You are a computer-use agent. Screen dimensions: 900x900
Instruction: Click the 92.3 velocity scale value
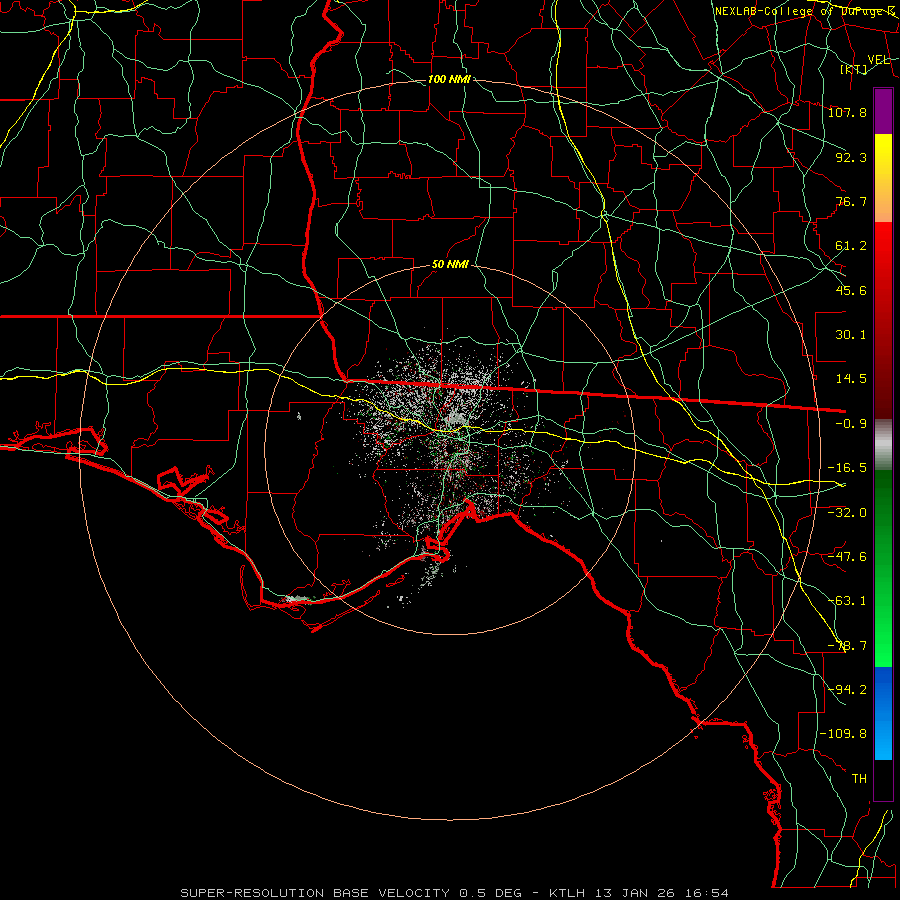click(851, 157)
